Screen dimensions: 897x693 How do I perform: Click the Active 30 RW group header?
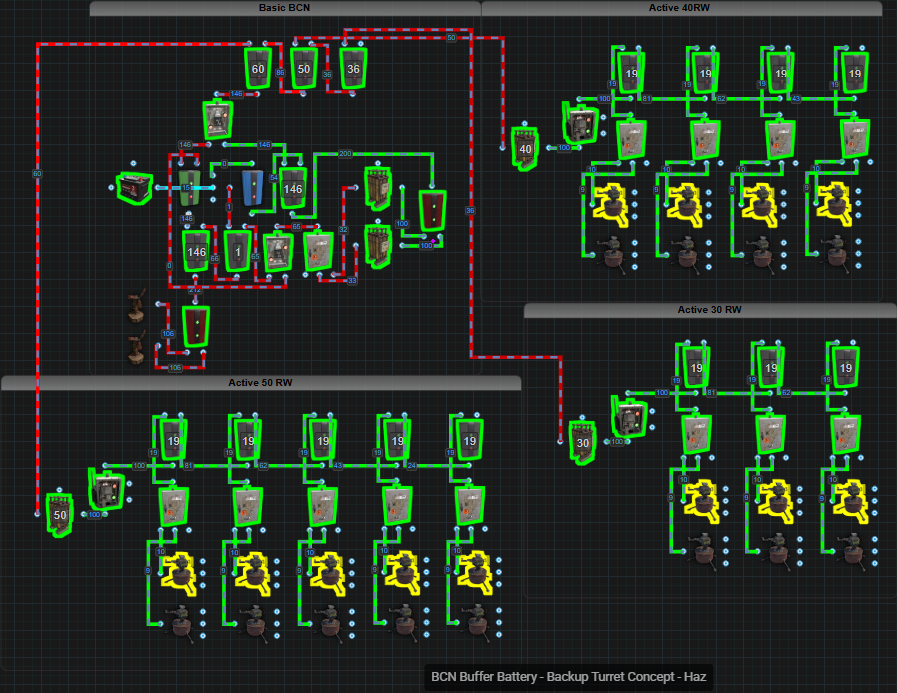tap(710, 310)
